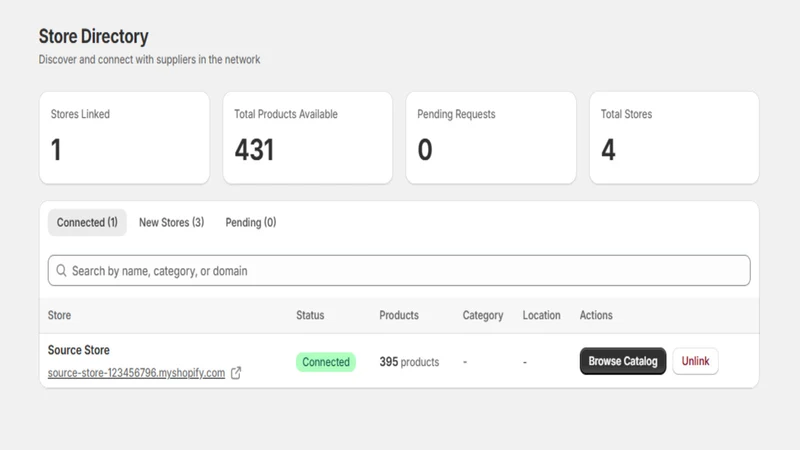Select the Stores Linked card
Screen dimensions: 800x450
[x=124, y=138]
